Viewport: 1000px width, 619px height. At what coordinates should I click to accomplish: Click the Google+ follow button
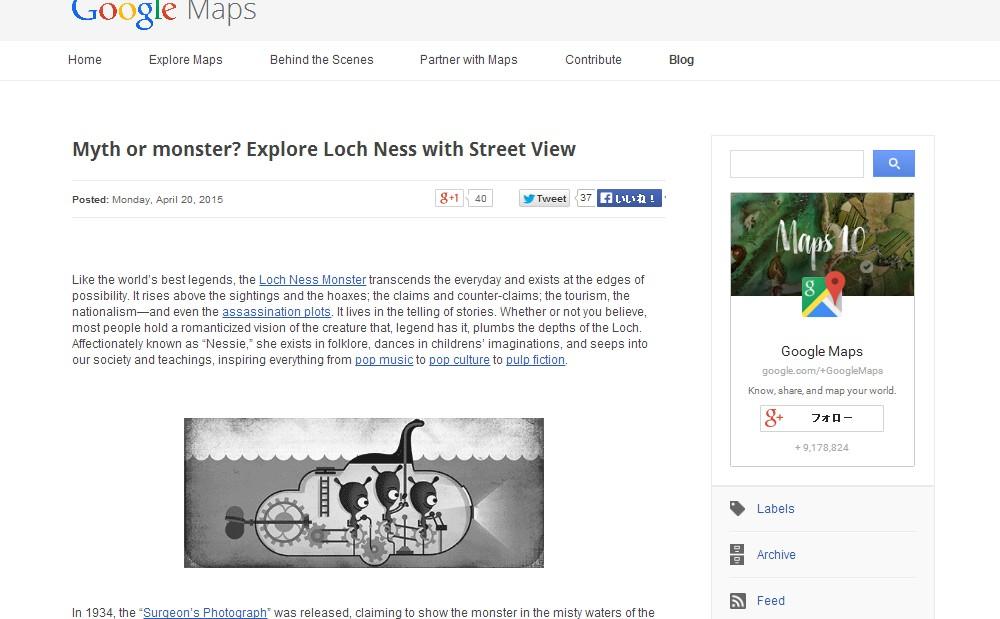(822, 418)
